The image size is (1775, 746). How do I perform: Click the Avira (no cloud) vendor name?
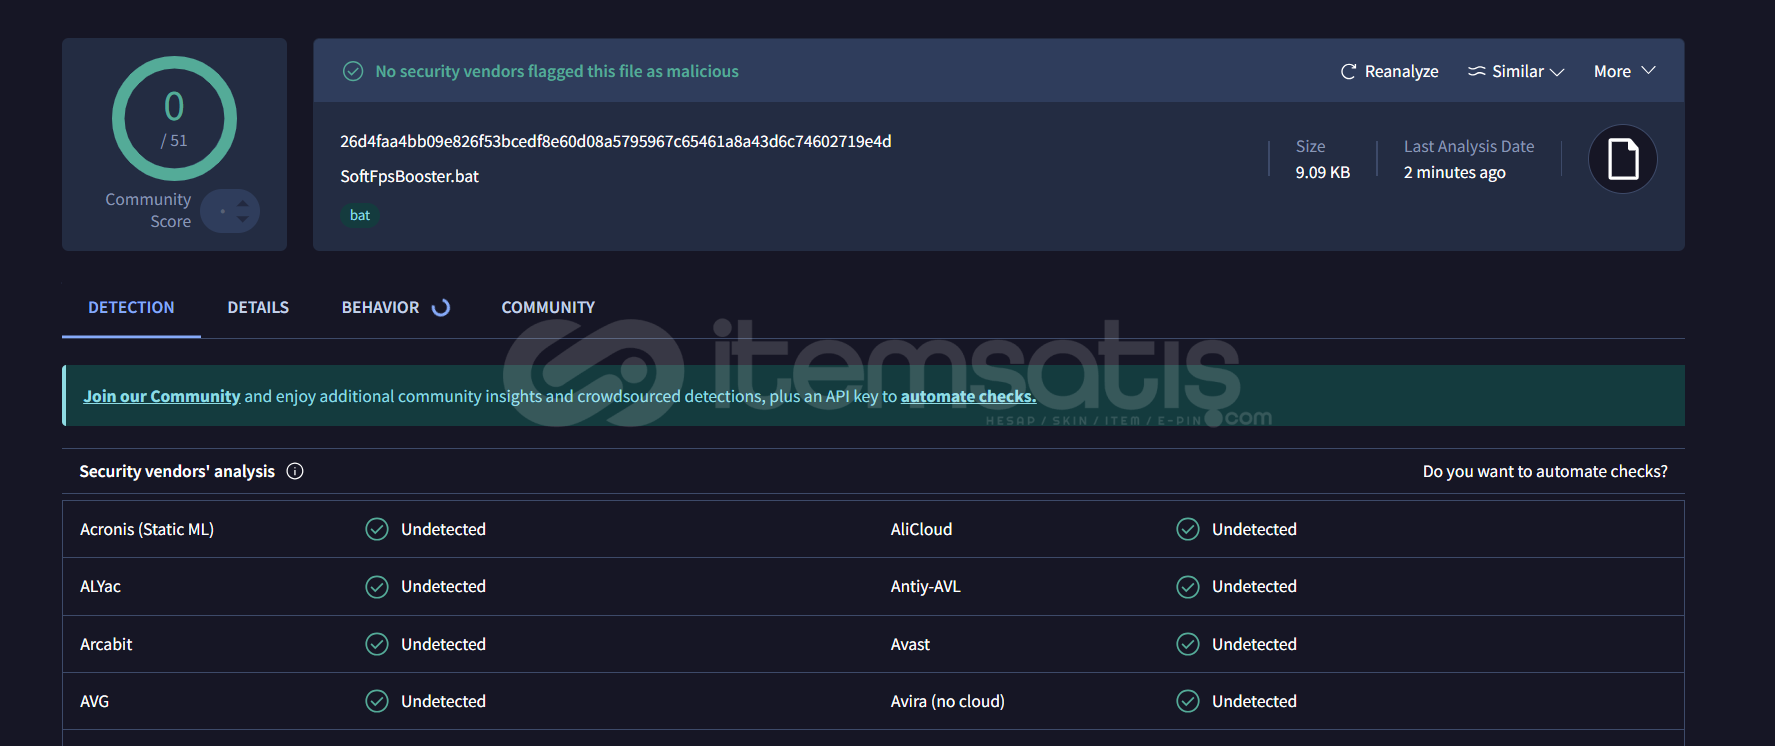[x=947, y=701]
